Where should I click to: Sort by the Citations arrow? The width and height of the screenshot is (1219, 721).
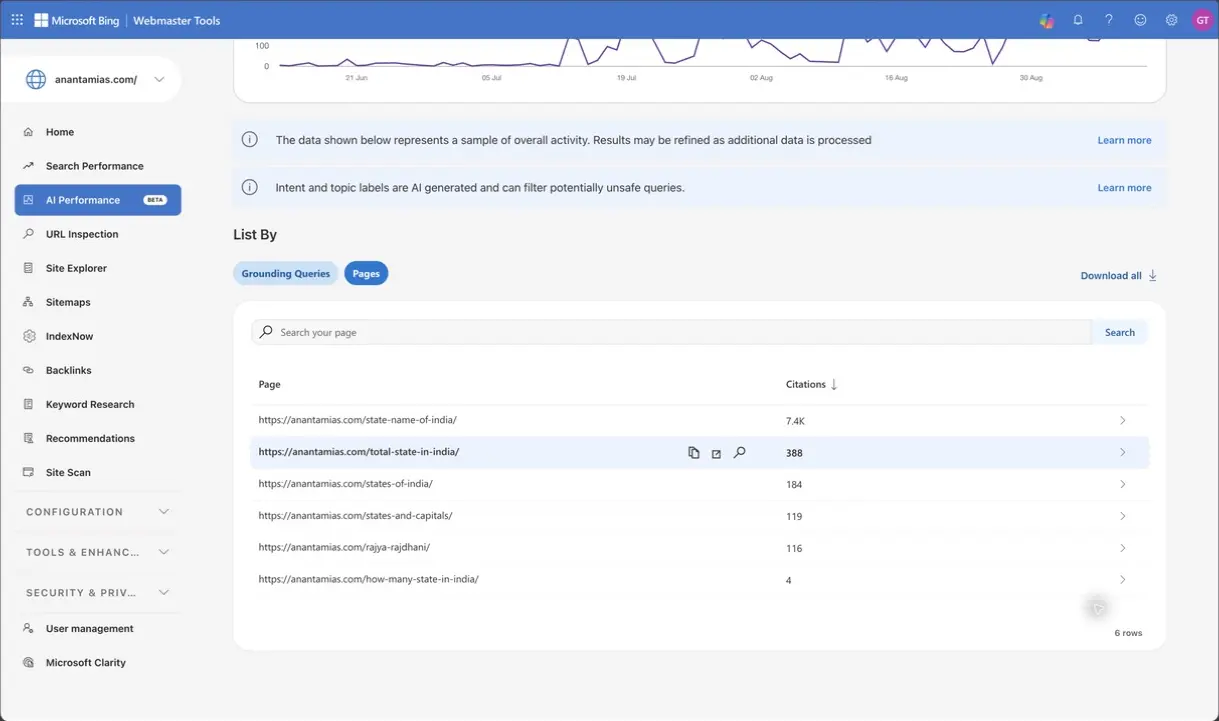tap(834, 384)
